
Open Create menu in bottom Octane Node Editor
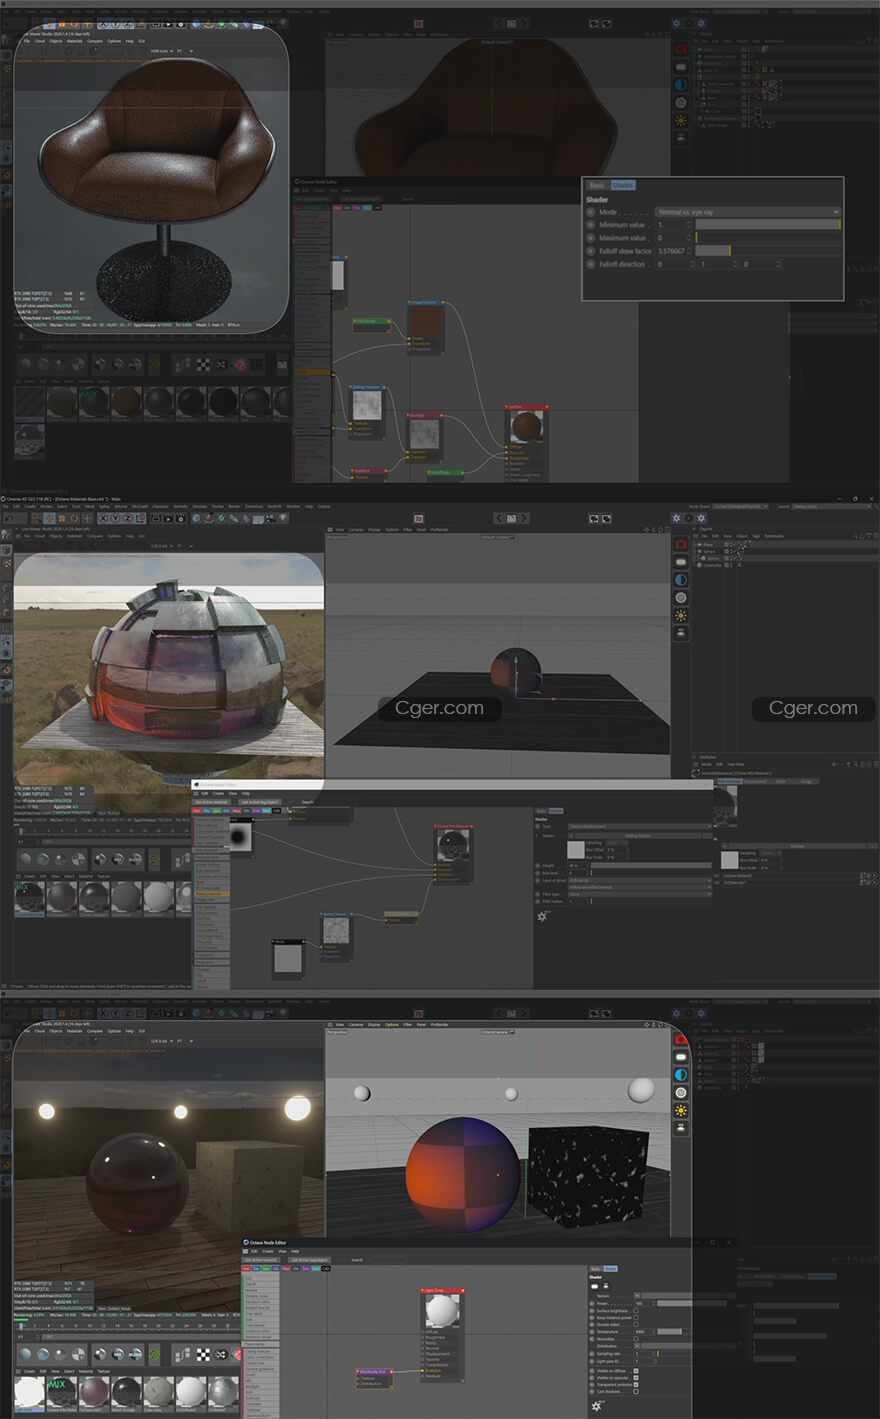(x=268, y=1251)
